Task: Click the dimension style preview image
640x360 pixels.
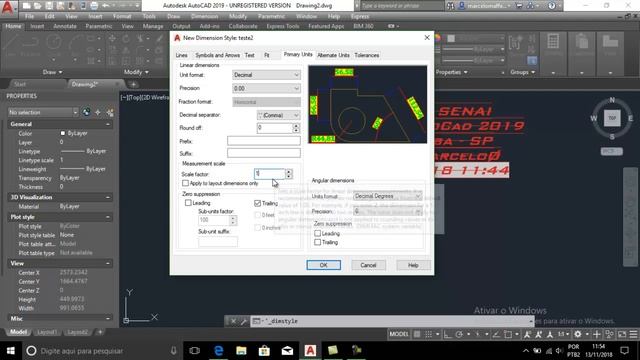Action: (x=367, y=104)
